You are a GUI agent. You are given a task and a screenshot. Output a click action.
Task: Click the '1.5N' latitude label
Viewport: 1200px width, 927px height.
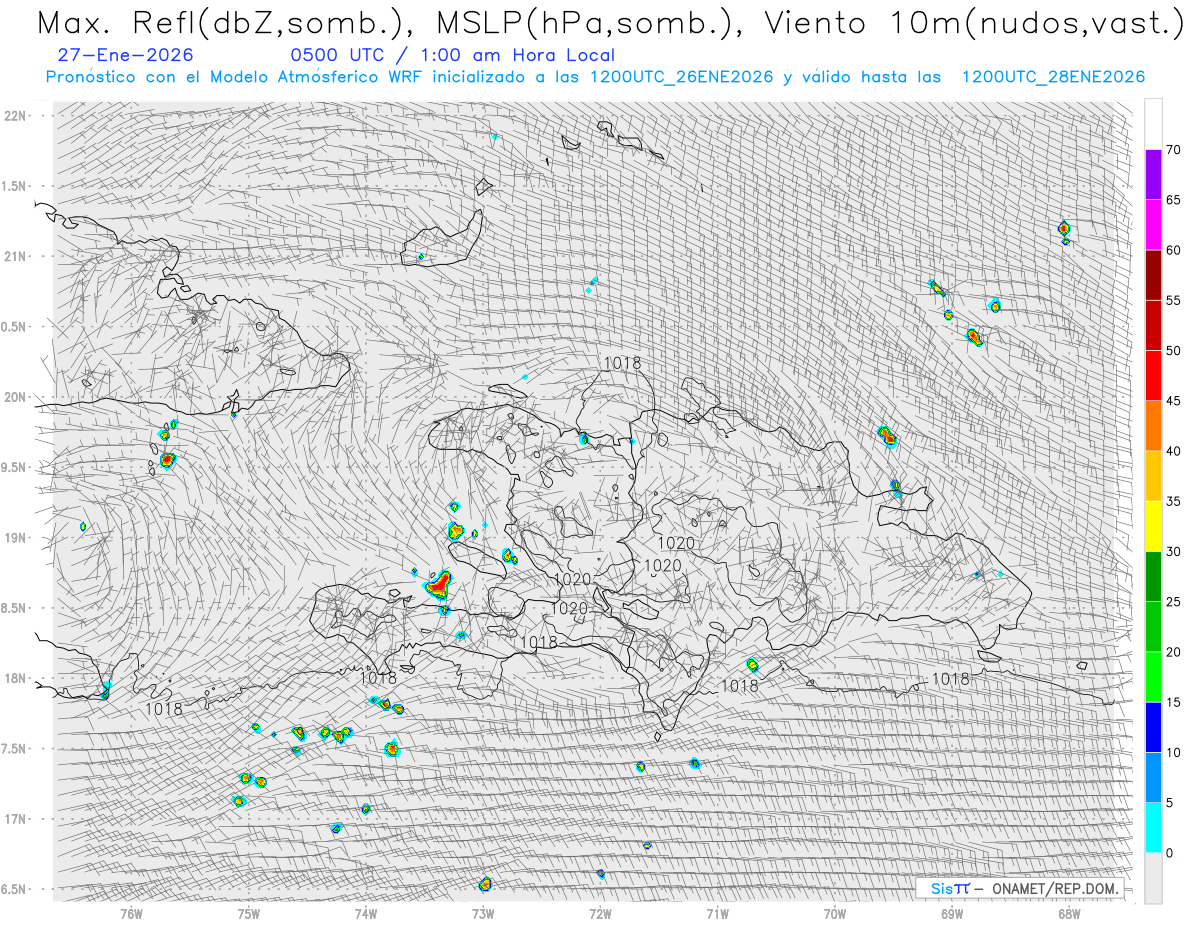[x=15, y=186]
